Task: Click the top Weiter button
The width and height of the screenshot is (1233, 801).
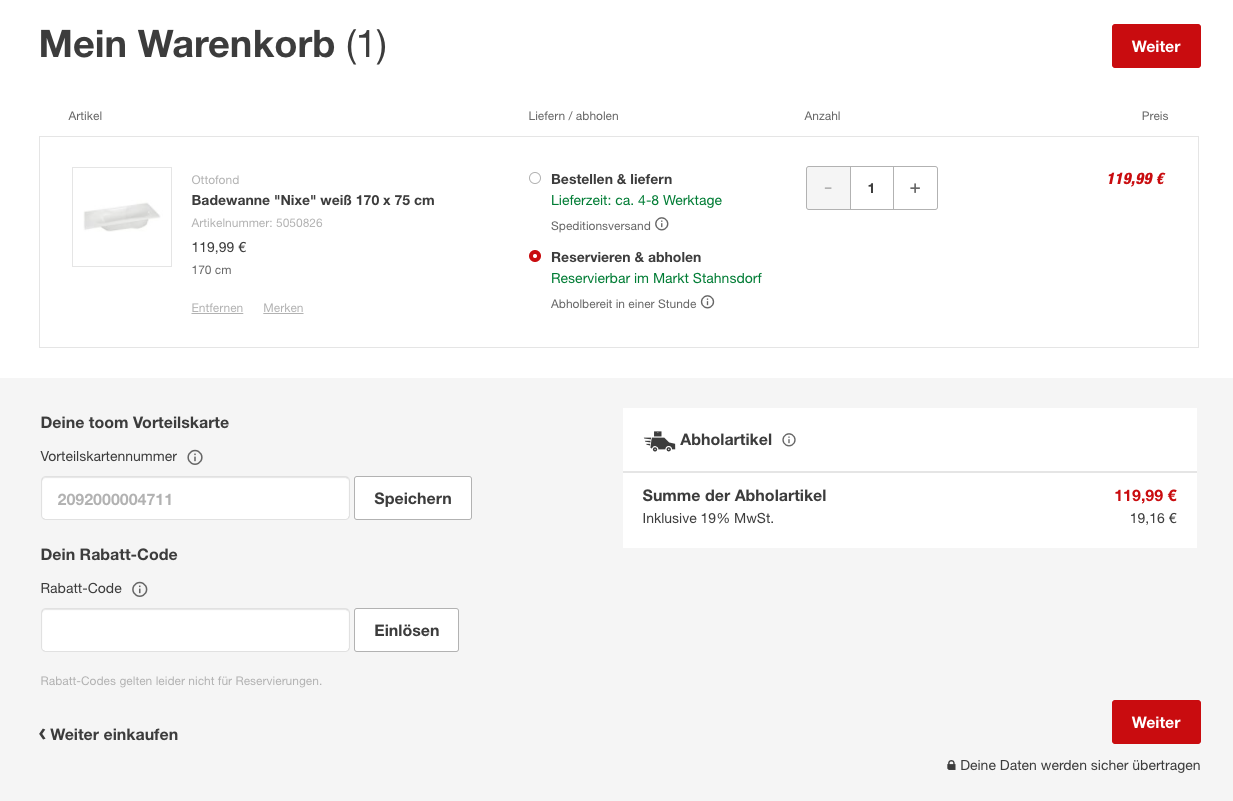Action: [1156, 46]
